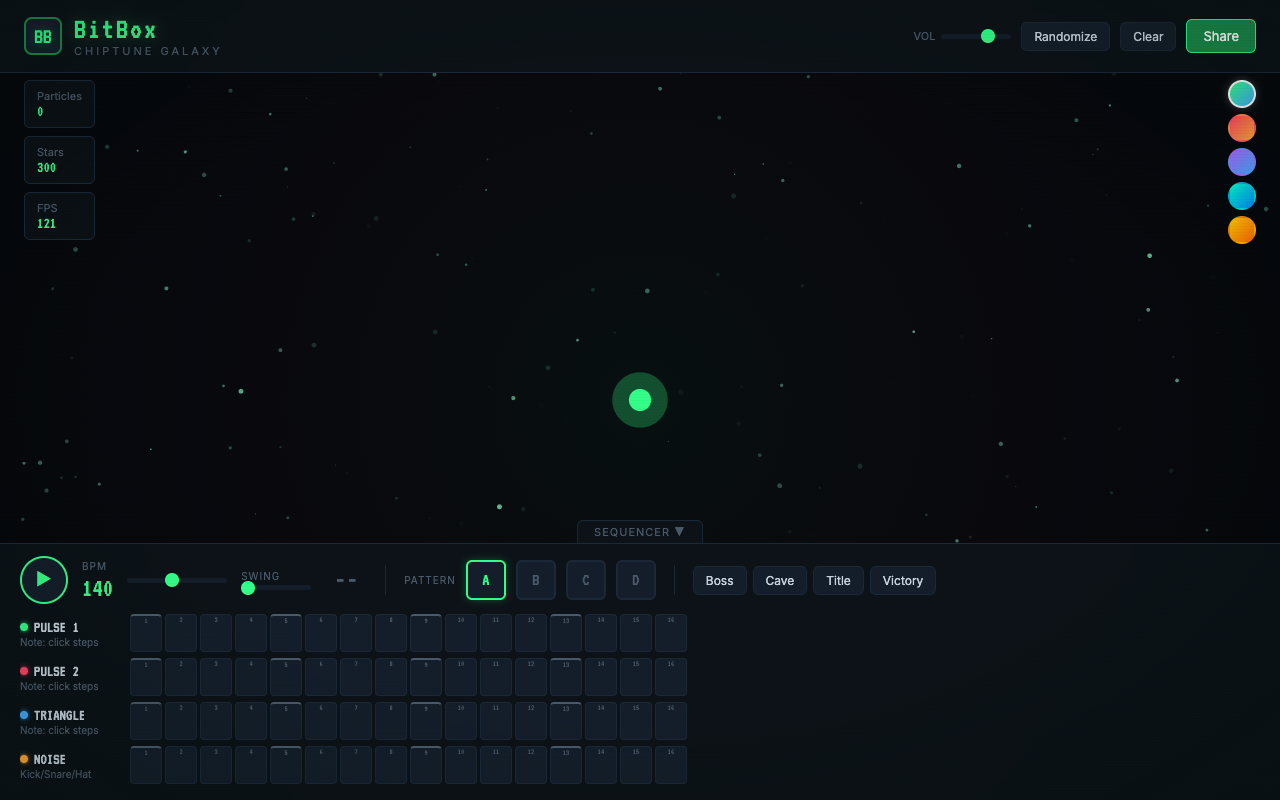The height and width of the screenshot is (800, 1280).
Task: Toggle step 16 on Noise track
Action: tap(671, 765)
